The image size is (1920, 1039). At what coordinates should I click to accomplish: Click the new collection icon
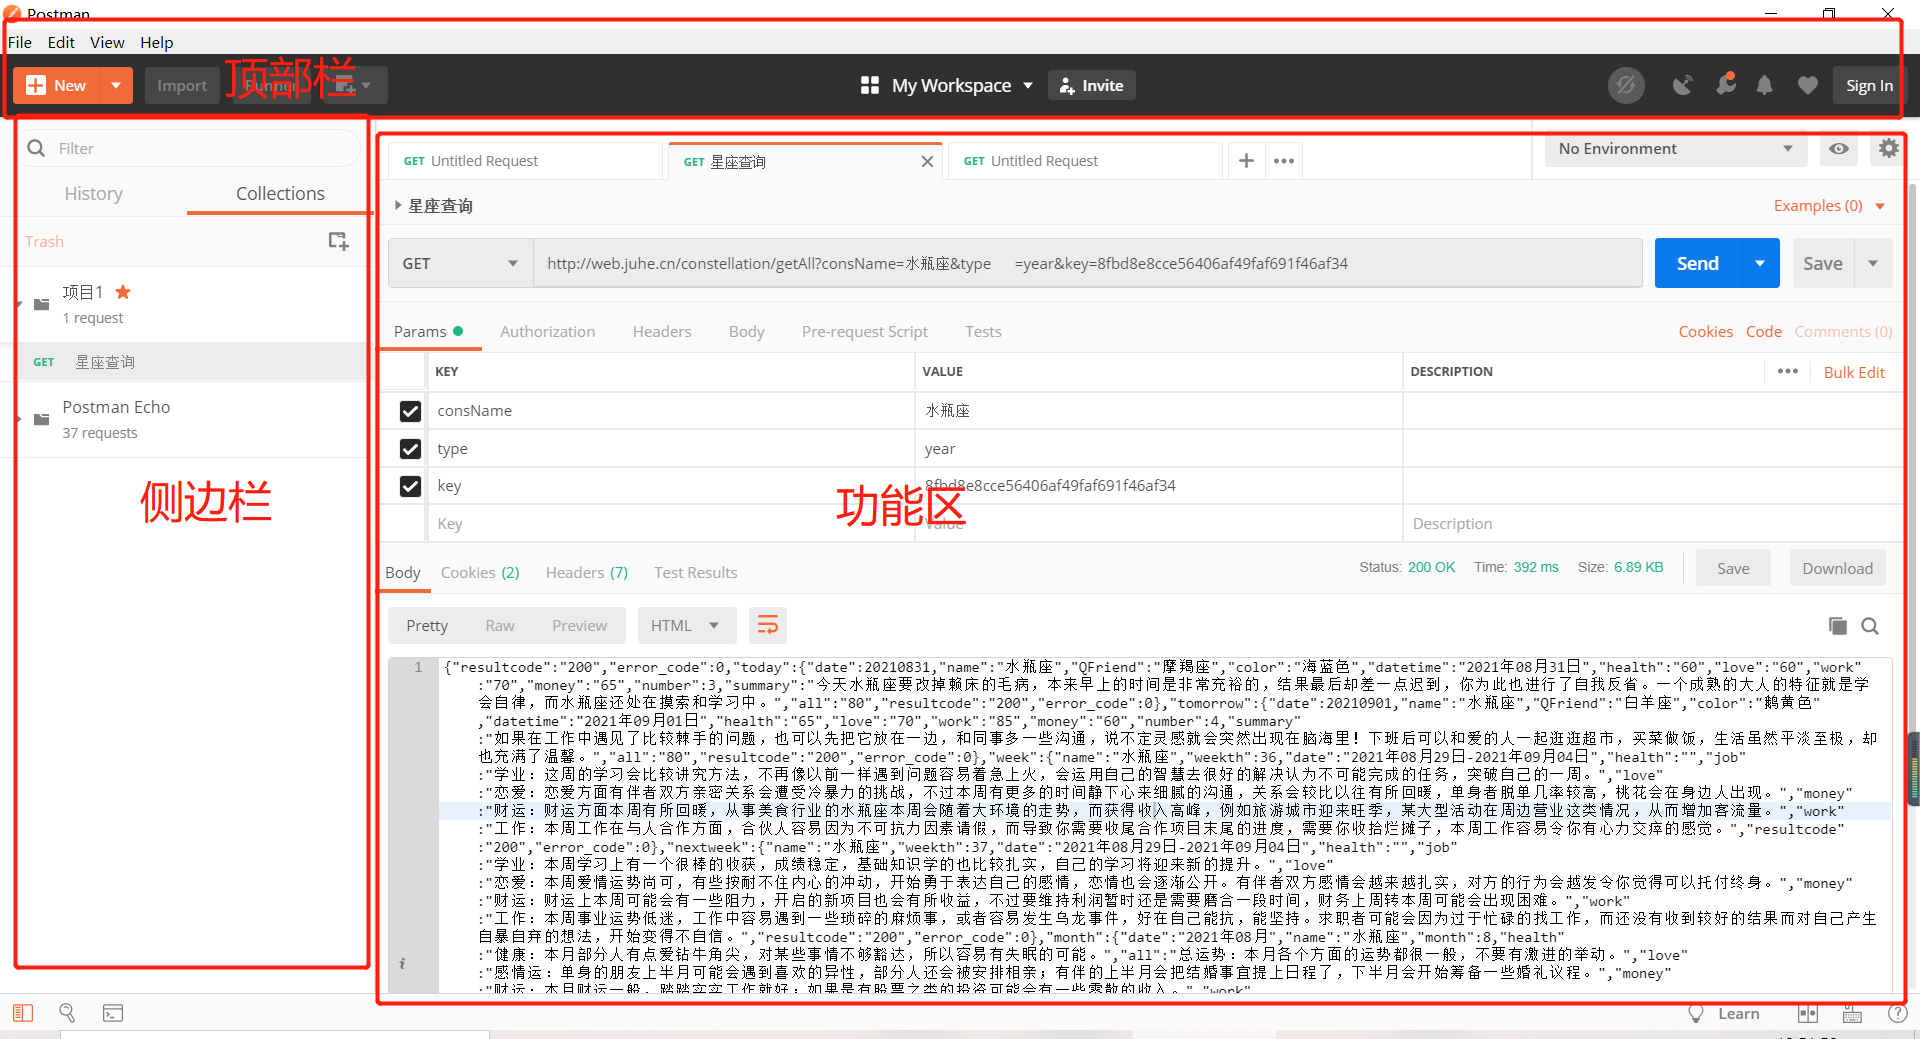tap(338, 241)
